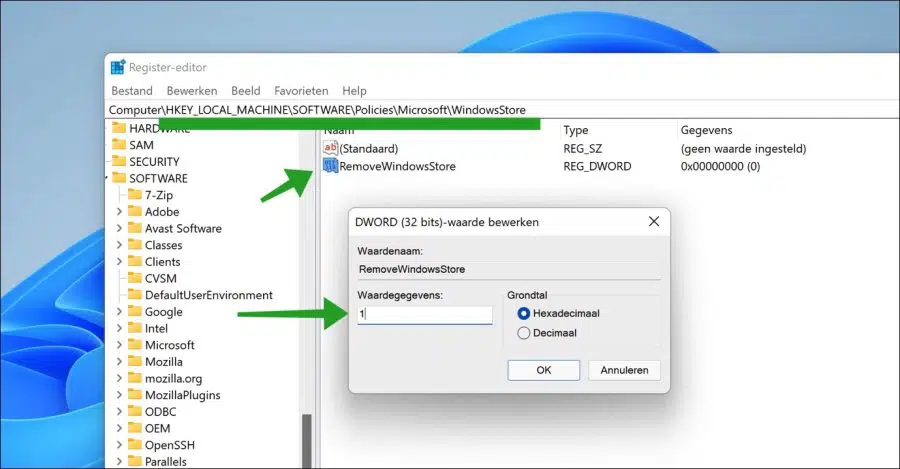Click the Clients folder icon
The image size is (900, 469).
135,261
